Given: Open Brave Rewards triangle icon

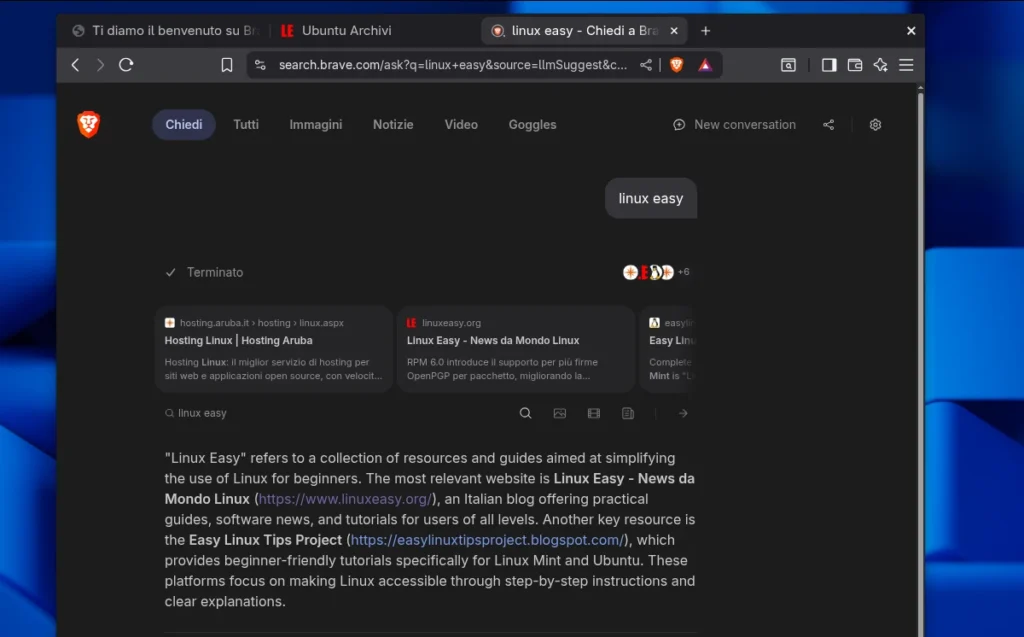Looking at the screenshot, I should [x=705, y=64].
